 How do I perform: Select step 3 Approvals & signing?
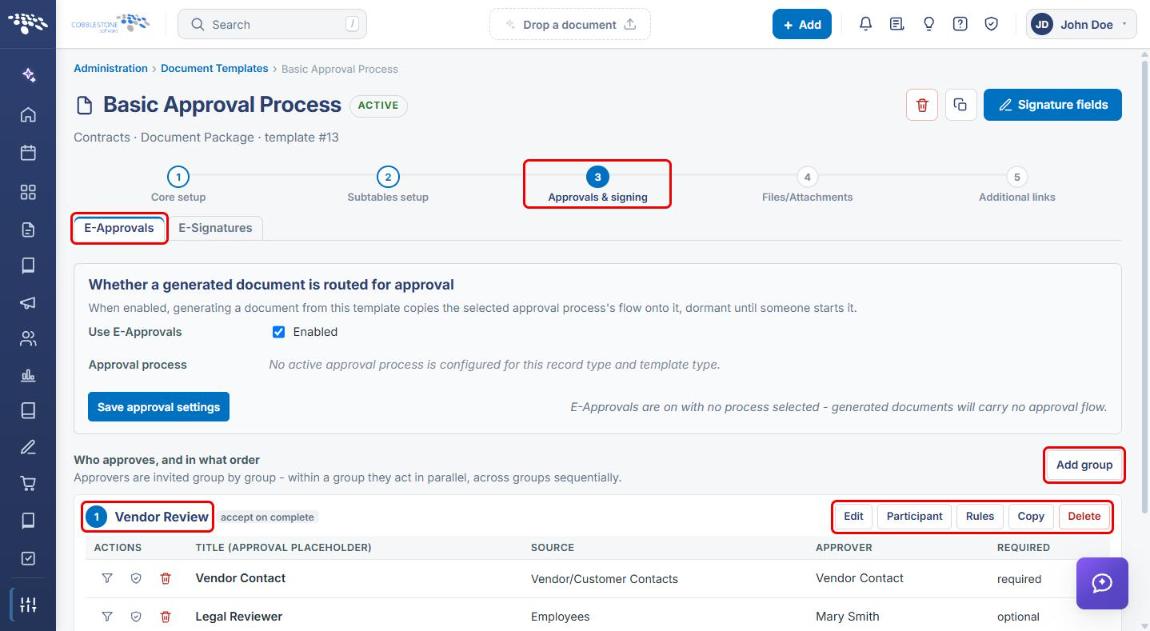[x=598, y=184]
